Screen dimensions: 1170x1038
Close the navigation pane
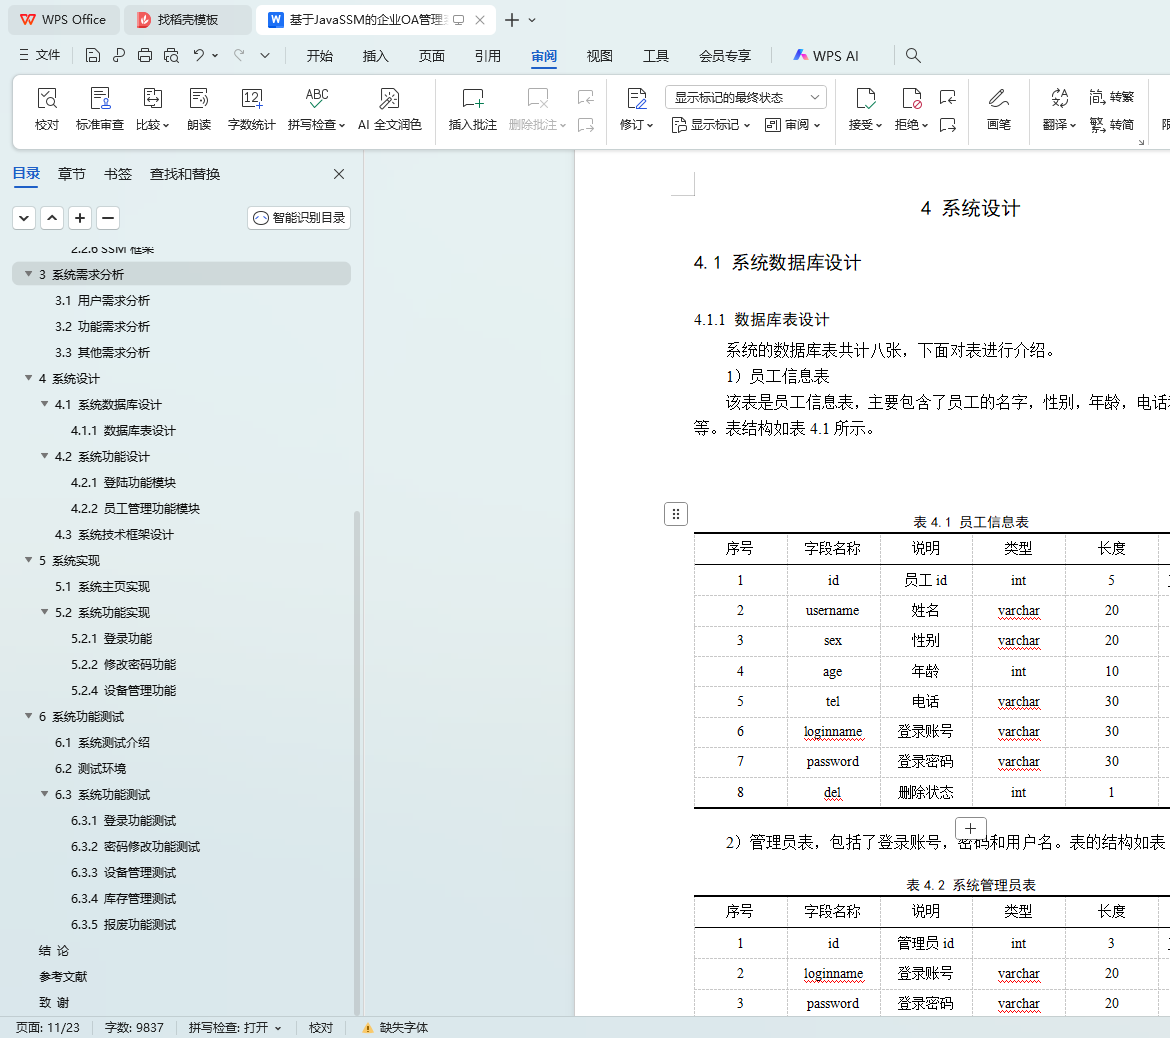(x=339, y=174)
